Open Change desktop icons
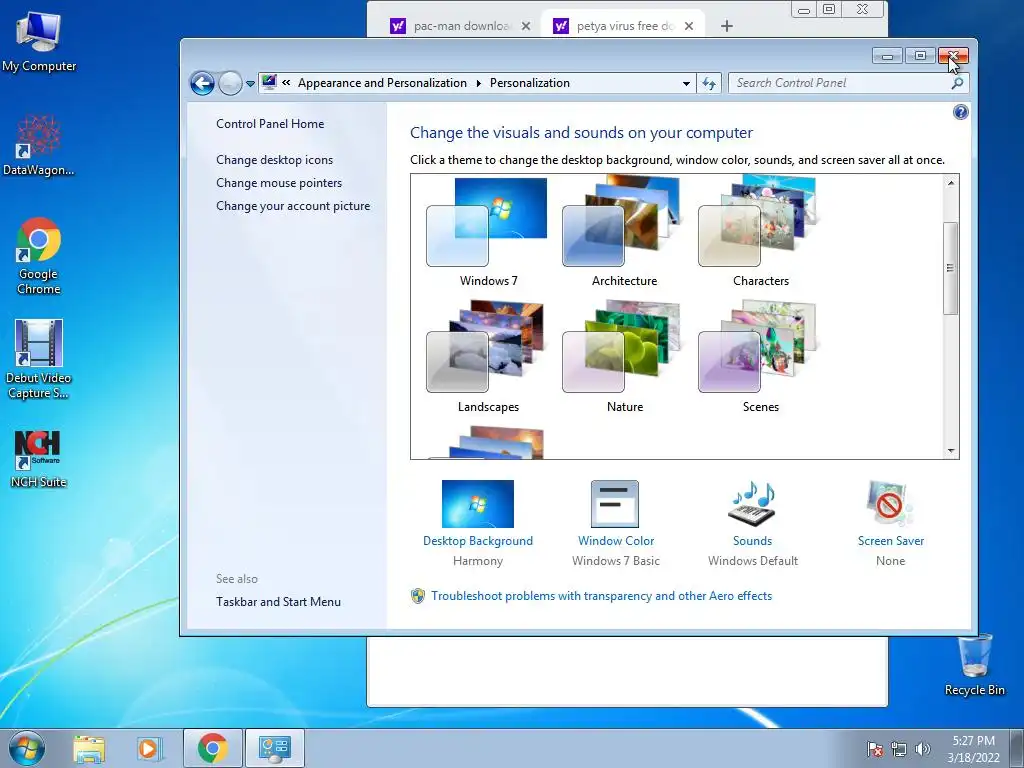1024x768 pixels. [x=274, y=160]
